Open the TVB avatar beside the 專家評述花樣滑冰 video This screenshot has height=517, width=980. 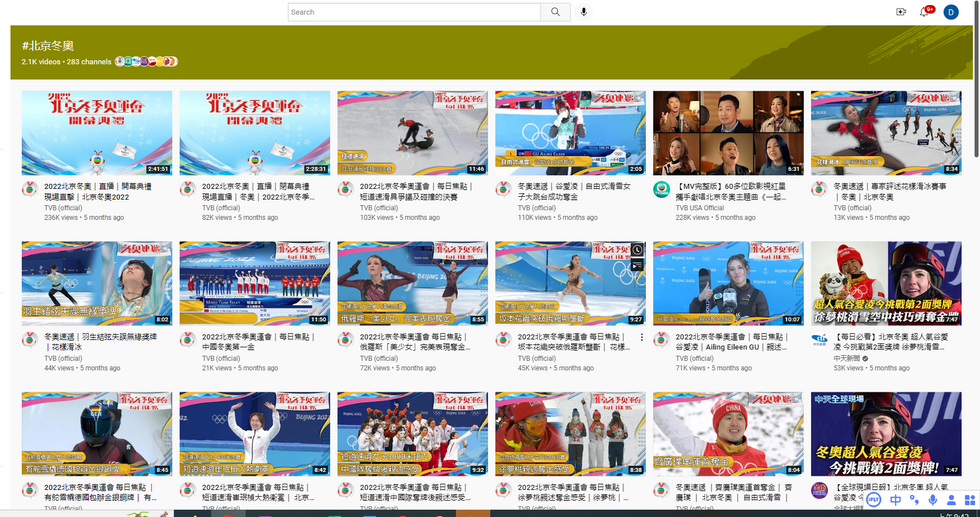pos(819,189)
